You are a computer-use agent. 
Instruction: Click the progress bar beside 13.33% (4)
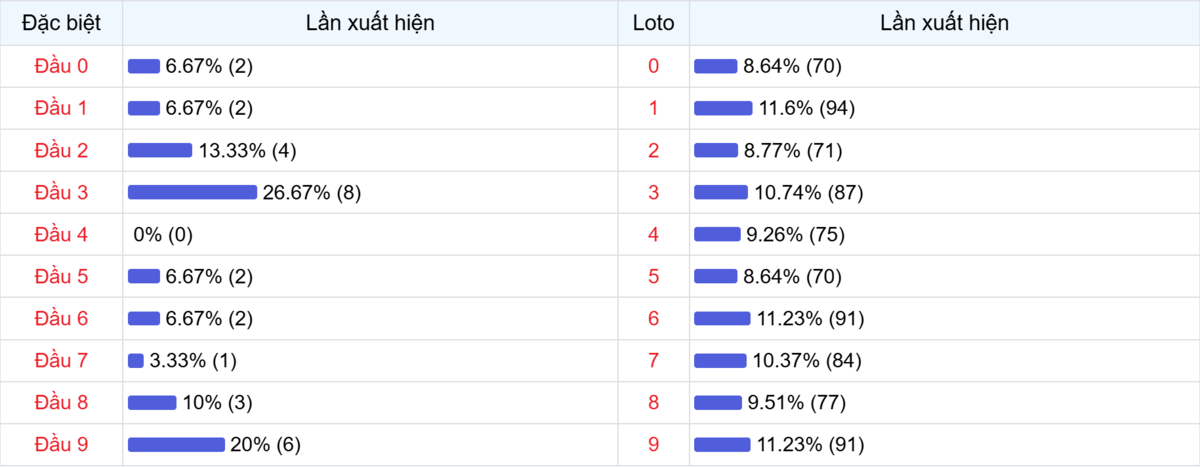(160, 150)
